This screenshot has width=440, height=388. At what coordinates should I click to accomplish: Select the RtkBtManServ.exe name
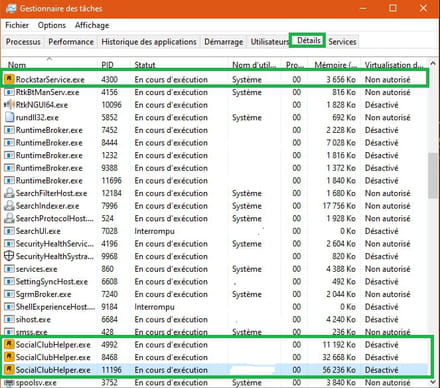coord(47,92)
